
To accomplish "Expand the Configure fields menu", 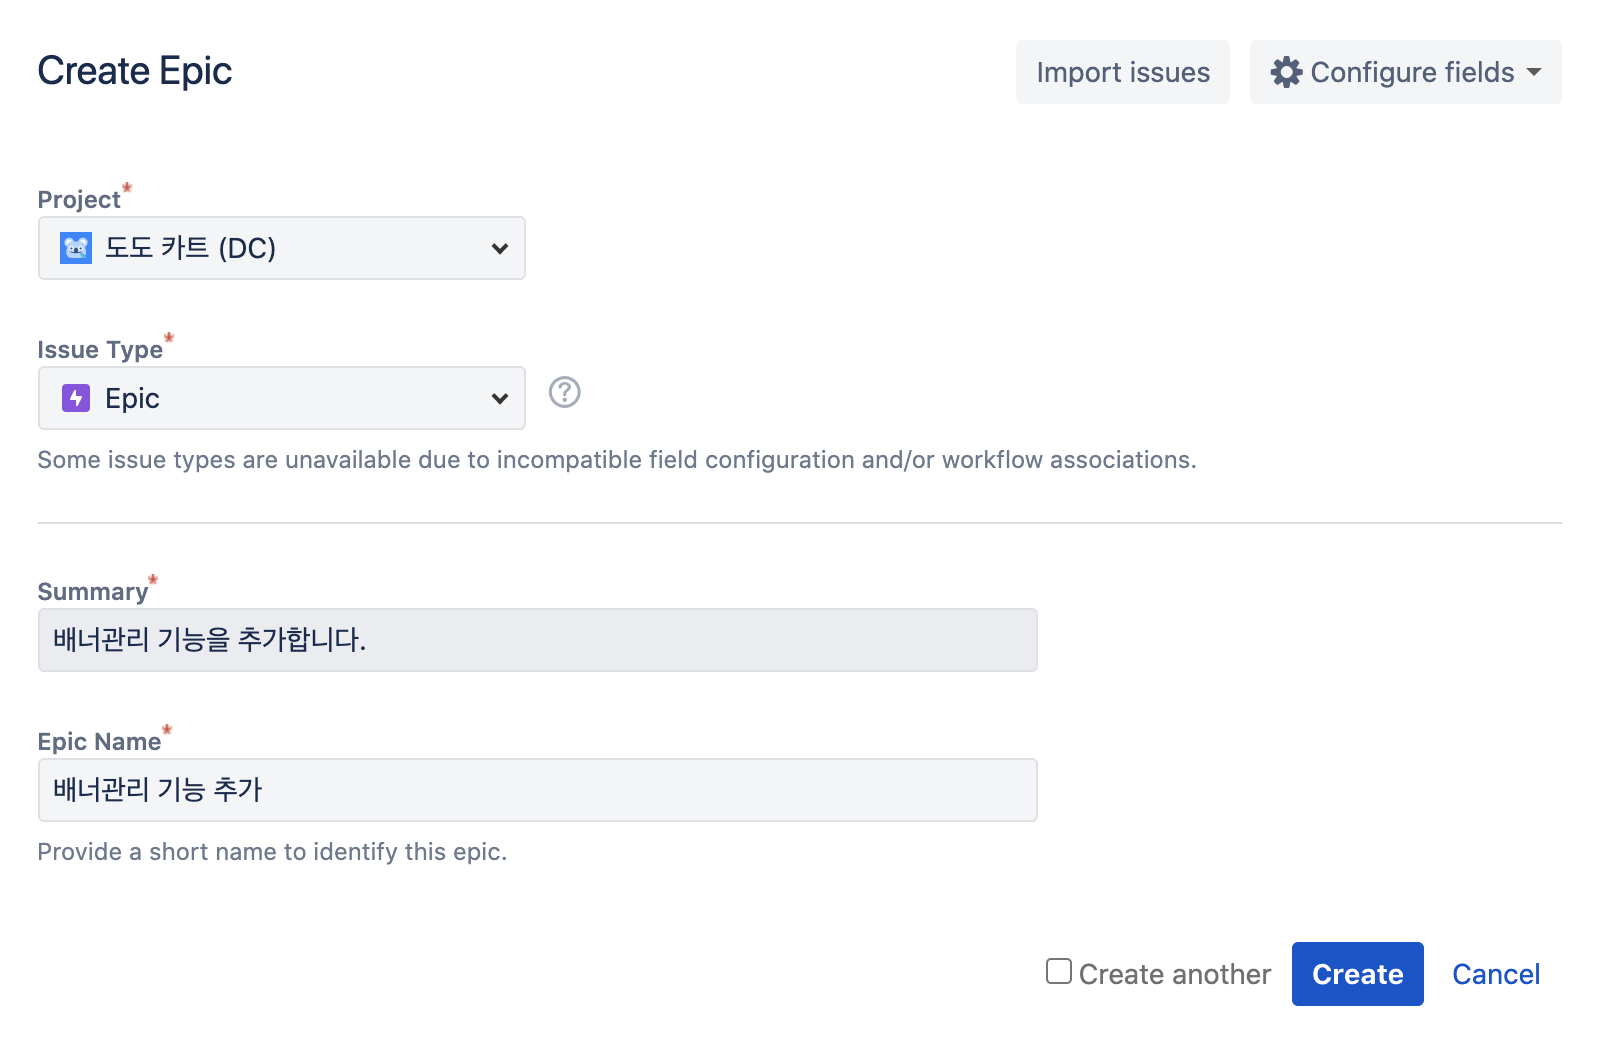I will [x=1406, y=72].
